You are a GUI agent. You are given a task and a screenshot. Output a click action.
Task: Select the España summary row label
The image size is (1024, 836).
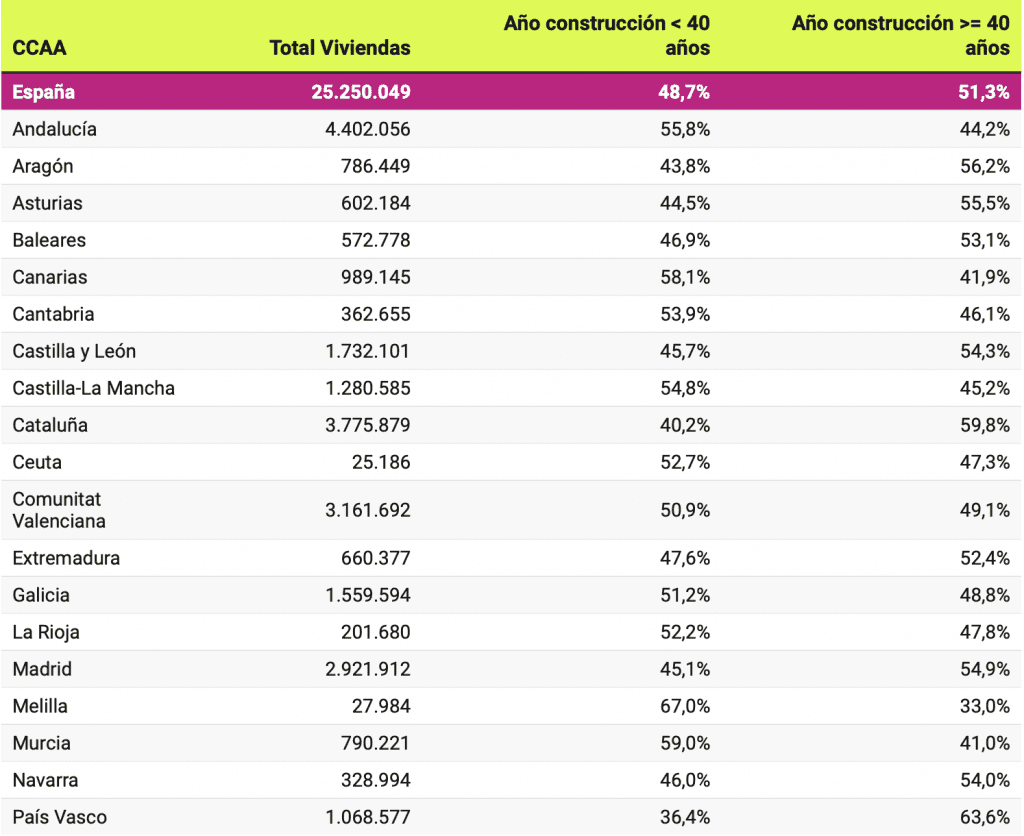coord(44,92)
